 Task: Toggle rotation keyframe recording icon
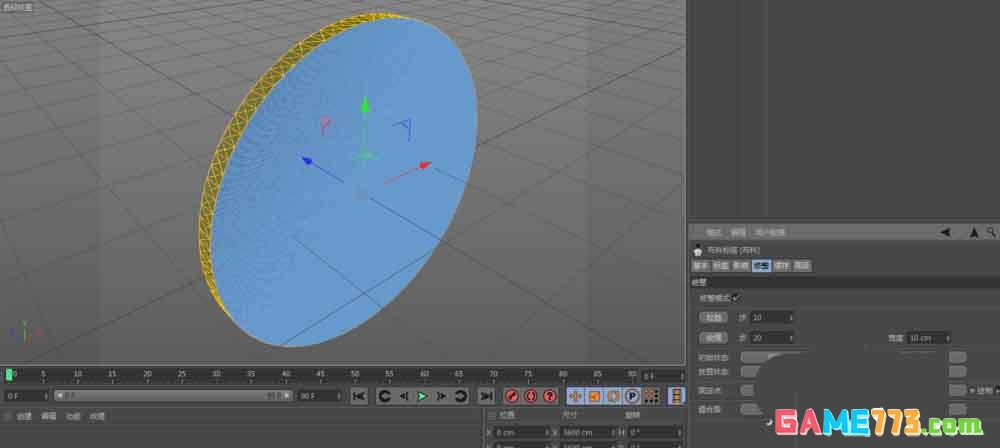pos(613,396)
